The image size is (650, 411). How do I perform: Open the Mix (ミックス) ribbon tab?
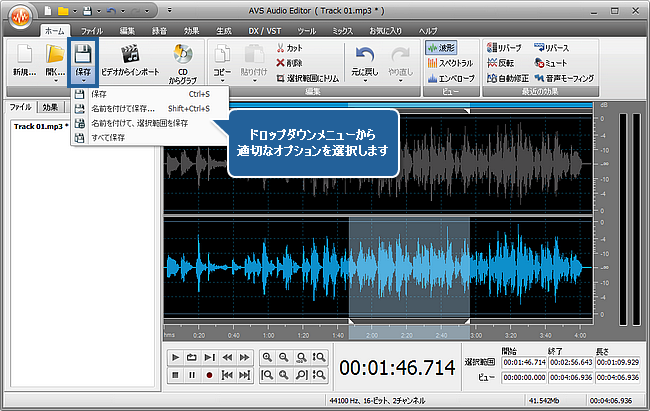point(342,31)
